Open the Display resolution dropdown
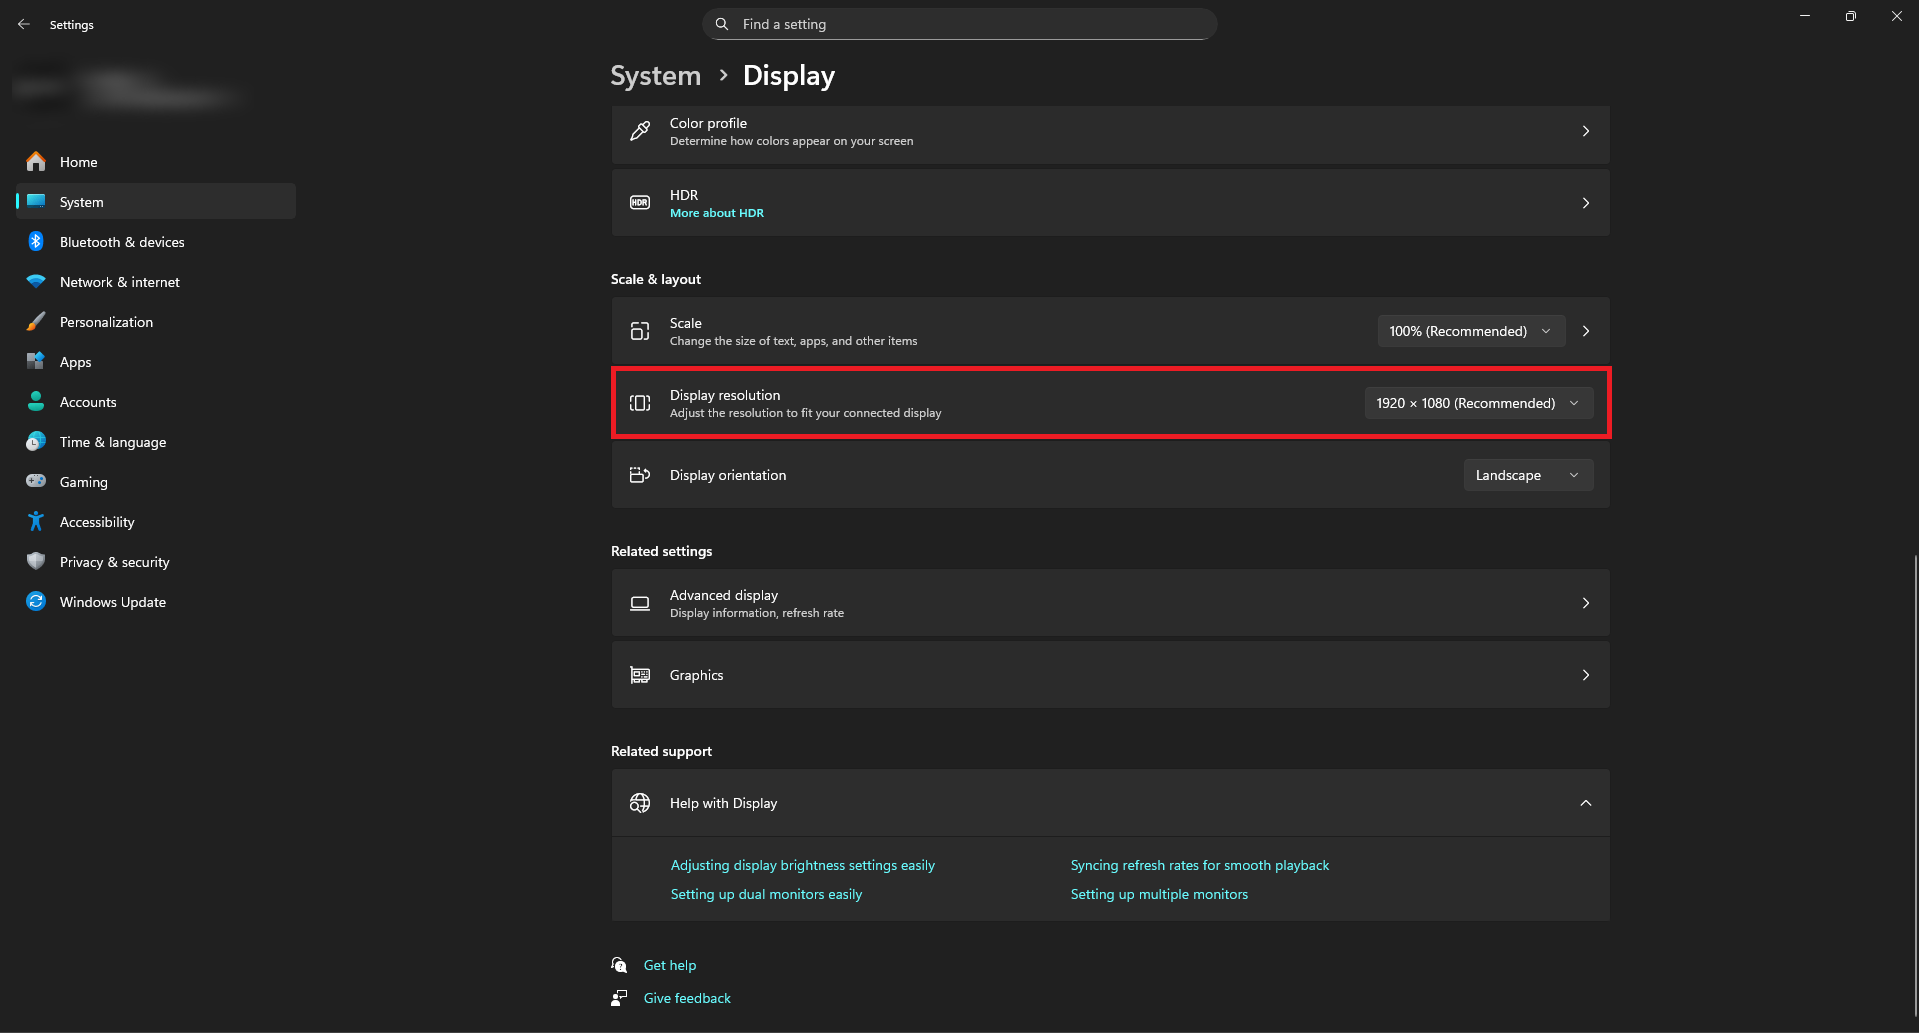Screen dimensions: 1919x1033 coord(1478,403)
